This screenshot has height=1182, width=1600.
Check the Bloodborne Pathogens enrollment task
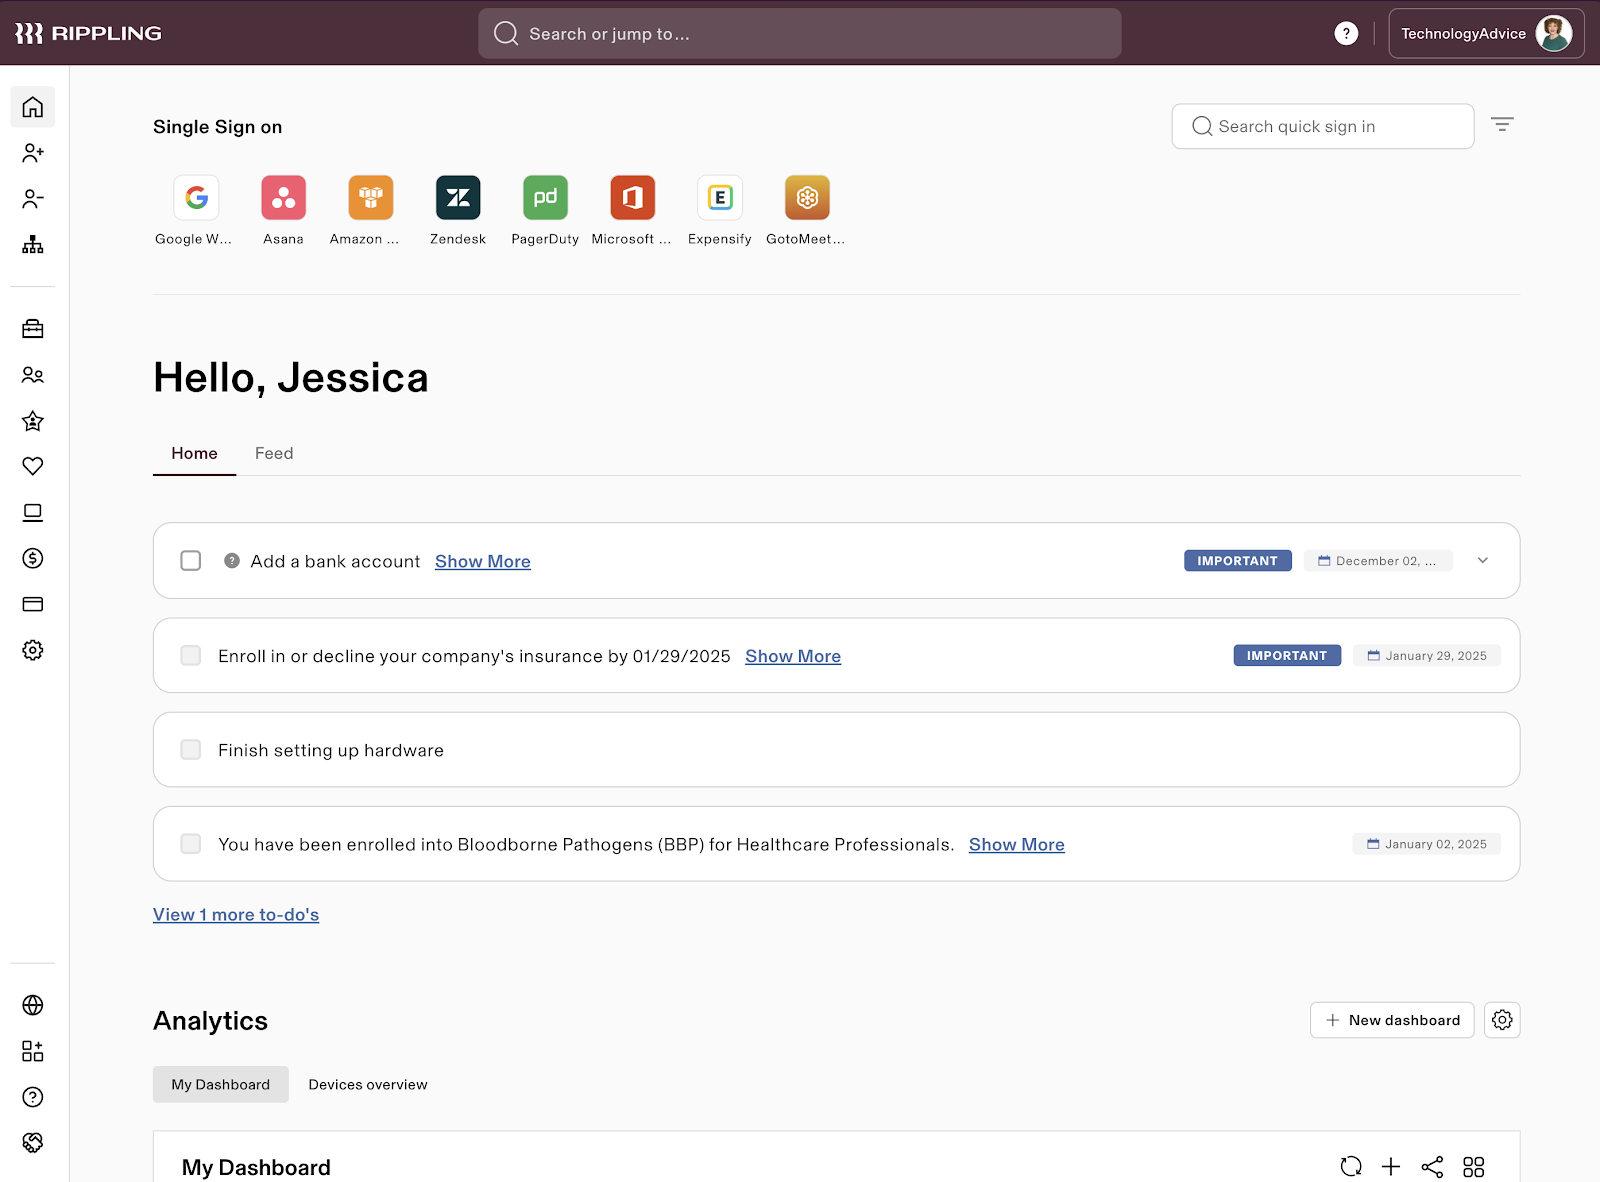pos(191,844)
